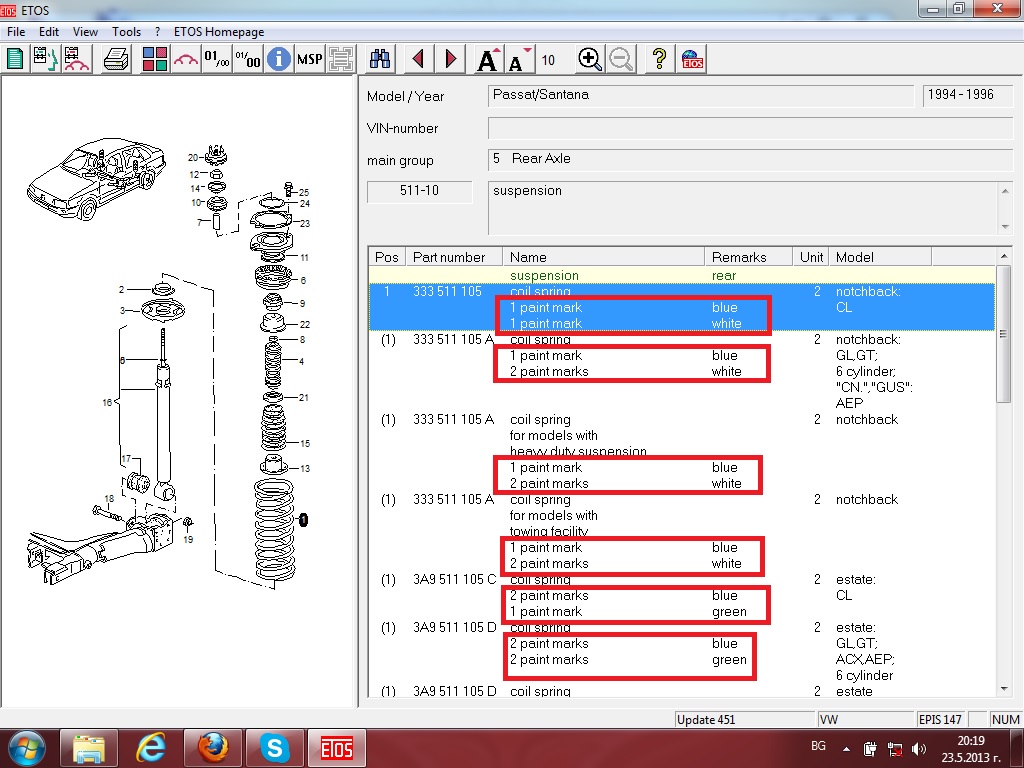This screenshot has height=768, width=1024.
Task: Click scroll-down arrow of parts list scrollbar
Action: click(x=1005, y=687)
